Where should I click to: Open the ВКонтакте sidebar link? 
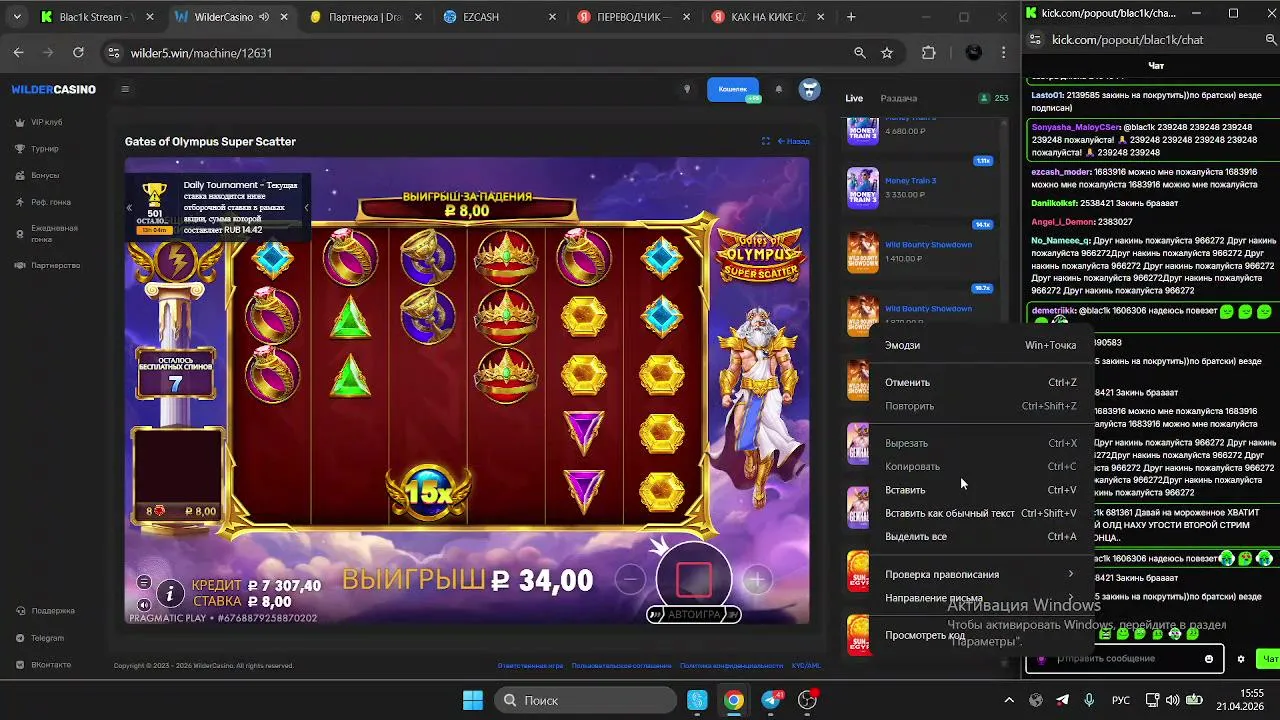44,665
